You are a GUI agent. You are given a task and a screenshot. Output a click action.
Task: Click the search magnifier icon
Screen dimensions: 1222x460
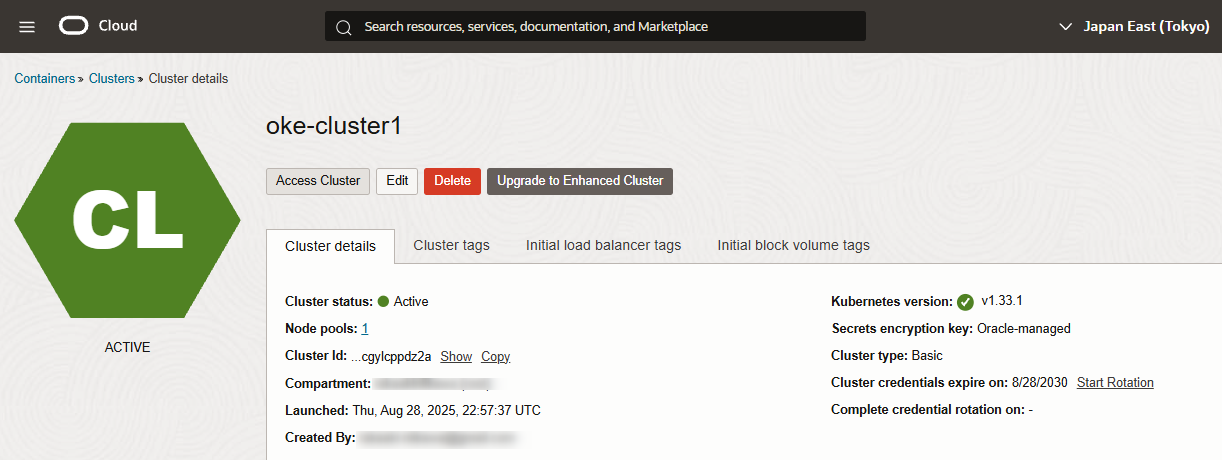tap(344, 27)
